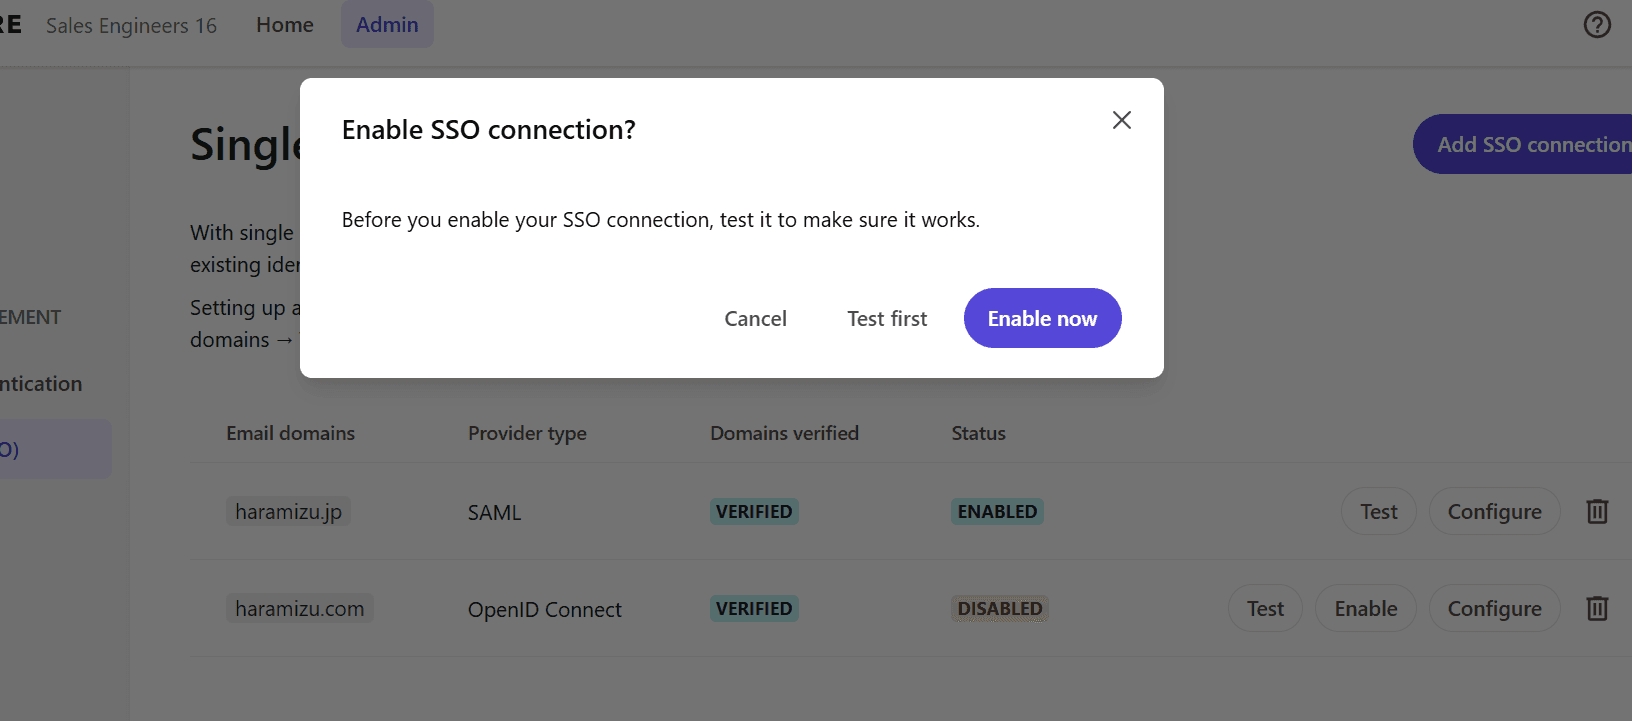This screenshot has height=721, width=1632.
Task: Click the ENABLED status badge
Action: (x=997, y=511)
